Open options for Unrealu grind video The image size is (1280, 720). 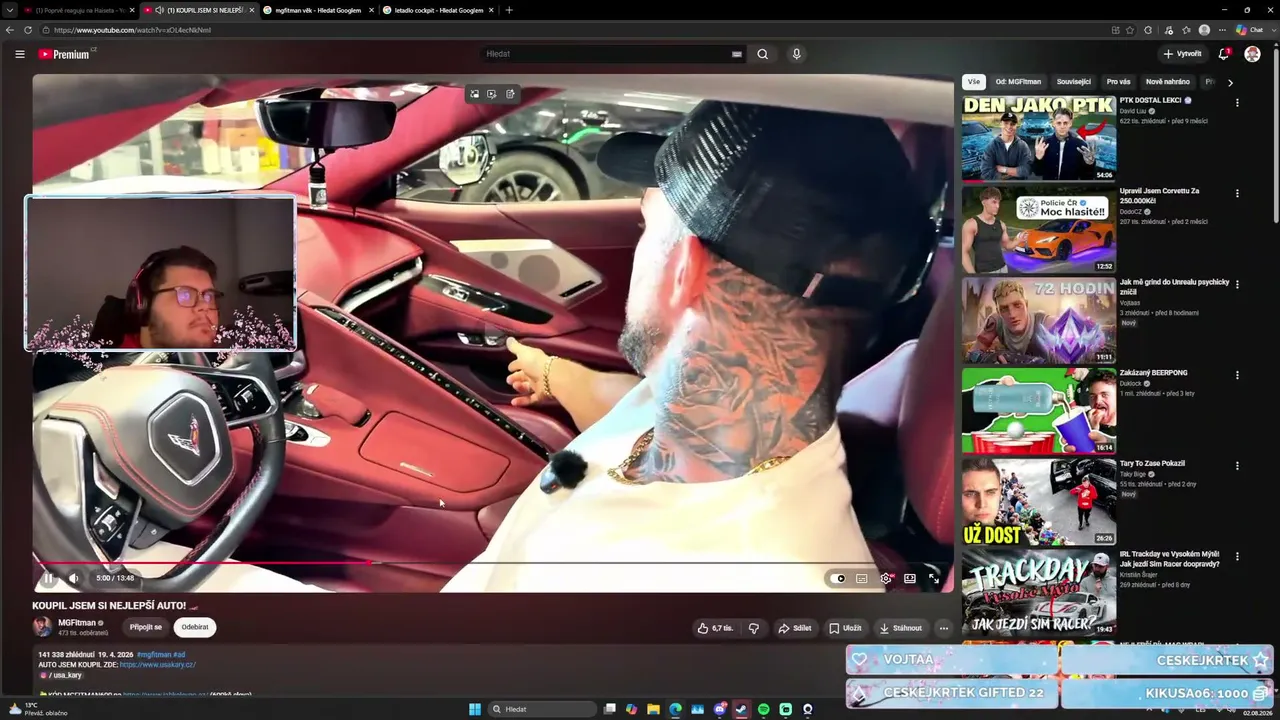1237,284
